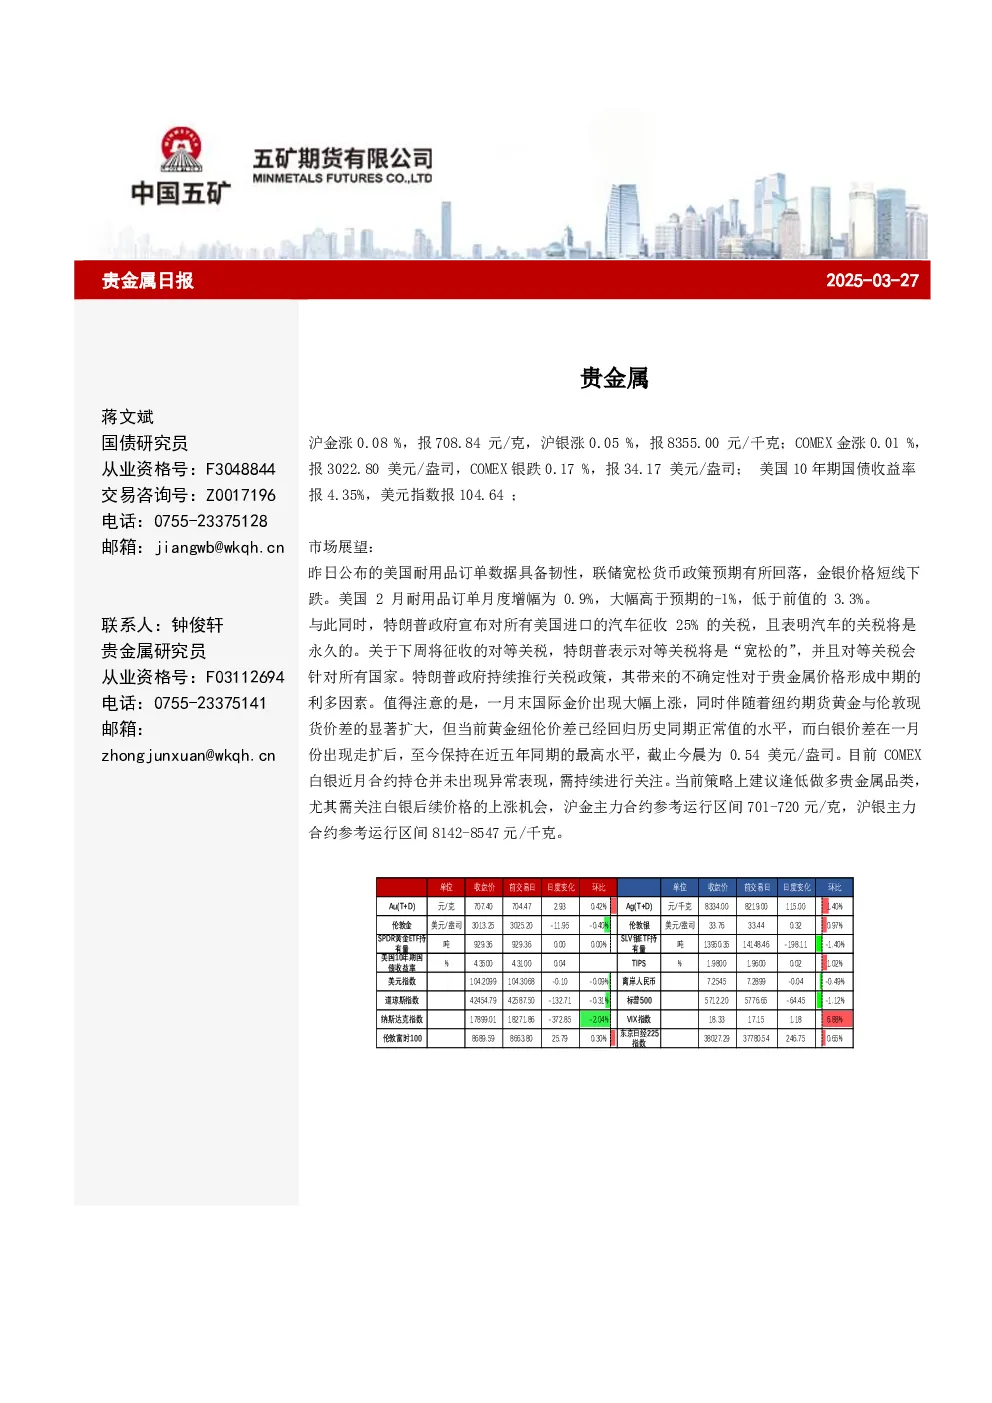The width and height of the screenshot is (992, 1403).
Task: Click the 国债研究员 job title
Action: (x=144, y=443)
